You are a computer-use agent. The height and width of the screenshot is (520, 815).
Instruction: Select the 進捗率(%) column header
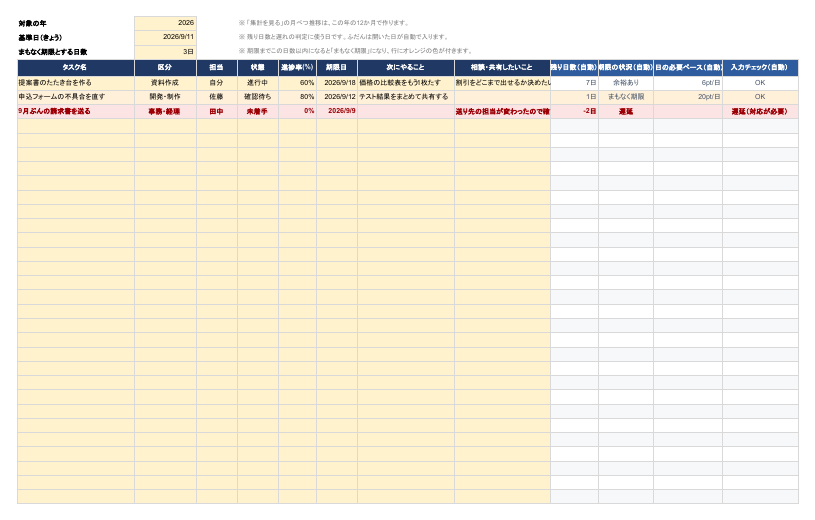[x=297, y=68]
